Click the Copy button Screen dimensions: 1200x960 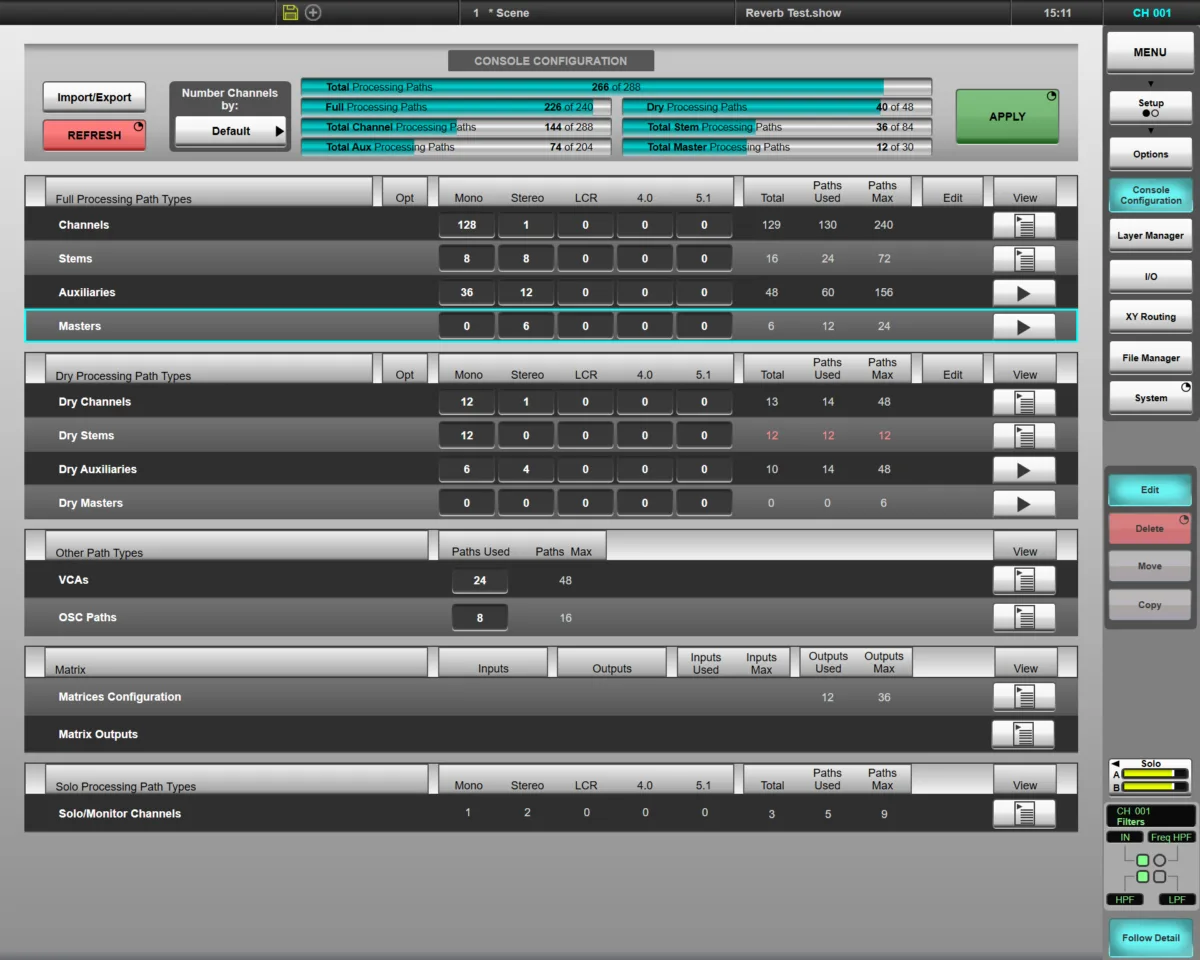[1150, 605]
